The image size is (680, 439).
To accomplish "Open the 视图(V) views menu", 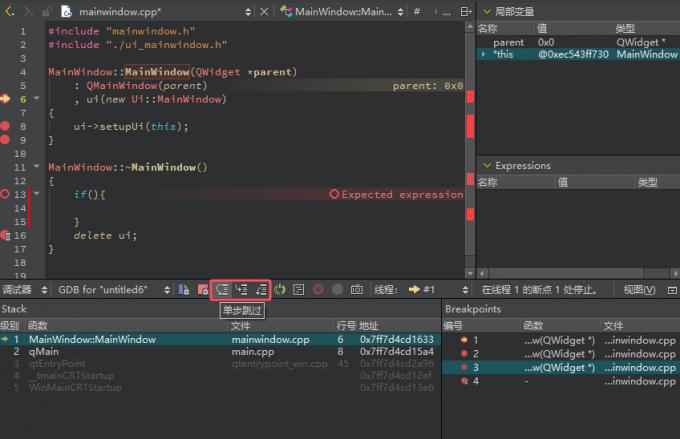I will point(639,289).
